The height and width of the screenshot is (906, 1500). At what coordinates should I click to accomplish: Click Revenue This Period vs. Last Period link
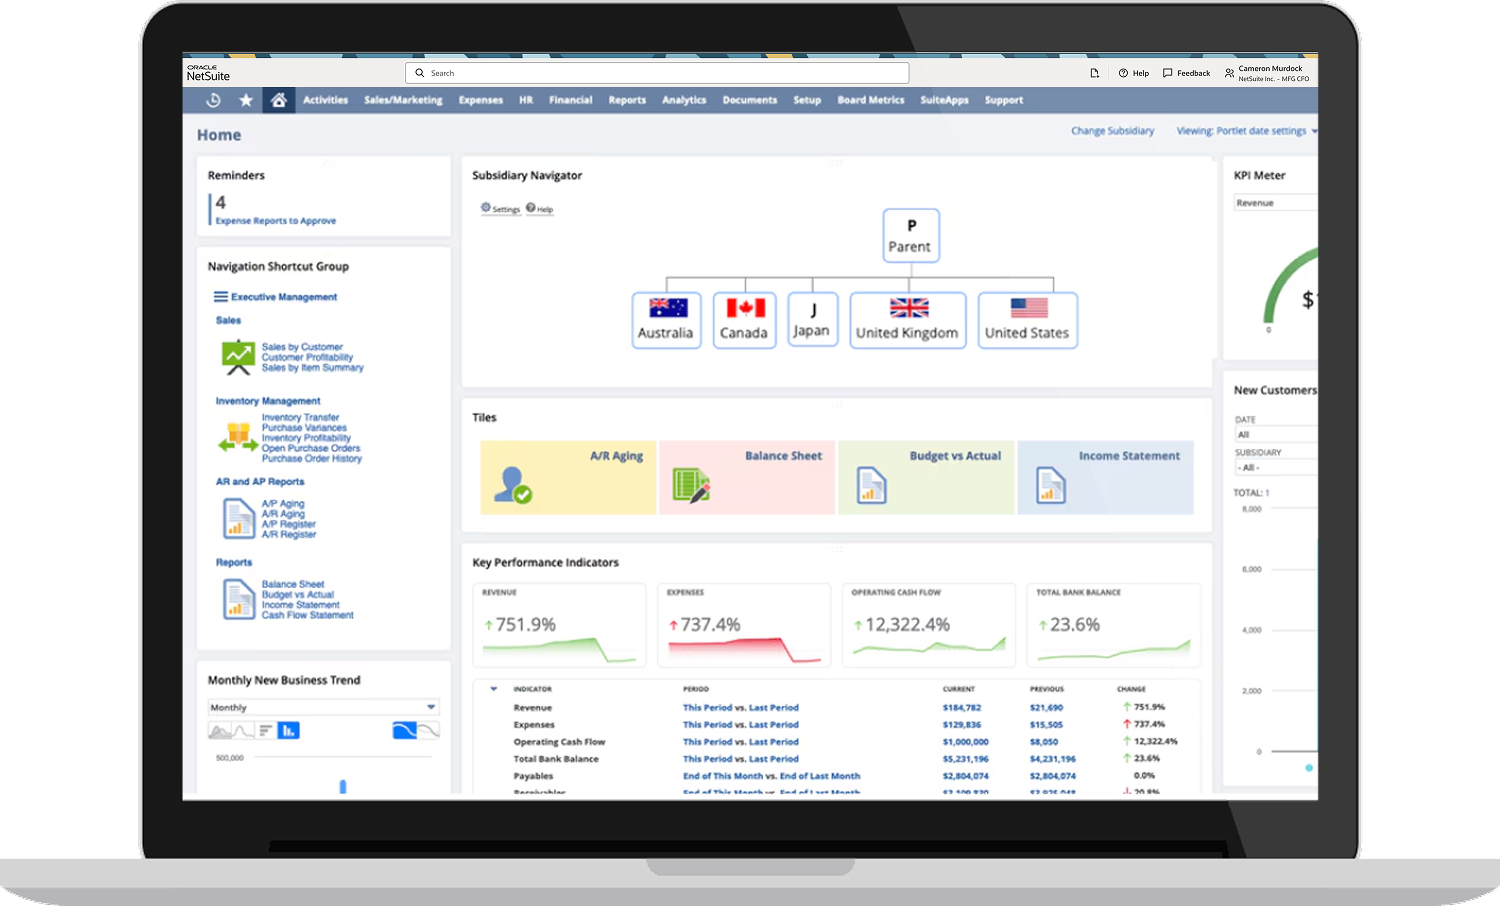pos(741,707)
